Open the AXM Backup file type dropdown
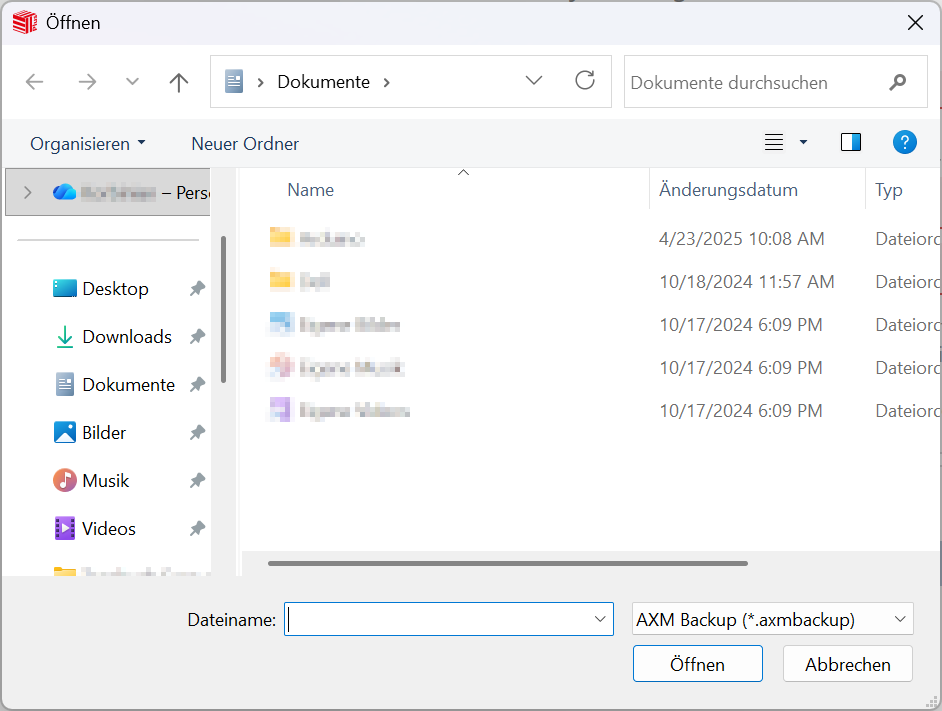The image size is (942, 711). click(773, 619)
